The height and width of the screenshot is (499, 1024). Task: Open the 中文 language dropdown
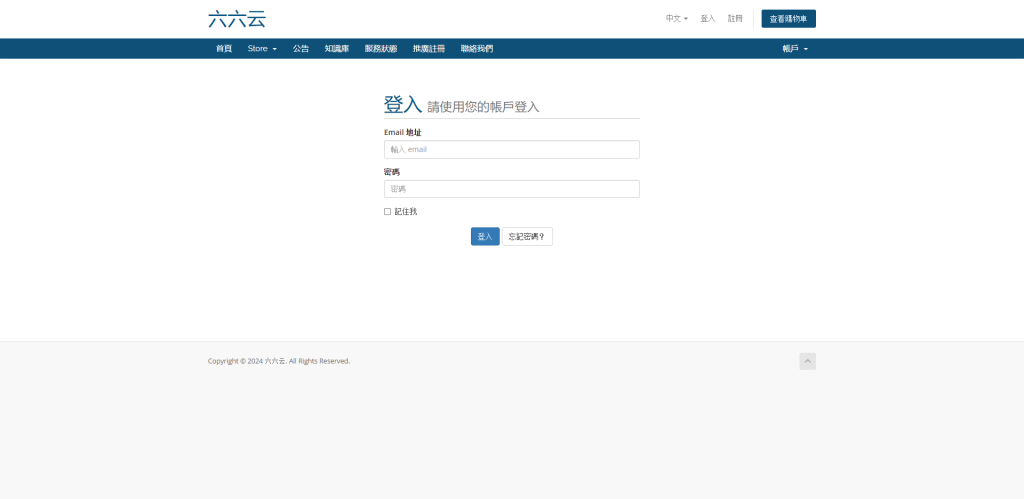point(677,18)
